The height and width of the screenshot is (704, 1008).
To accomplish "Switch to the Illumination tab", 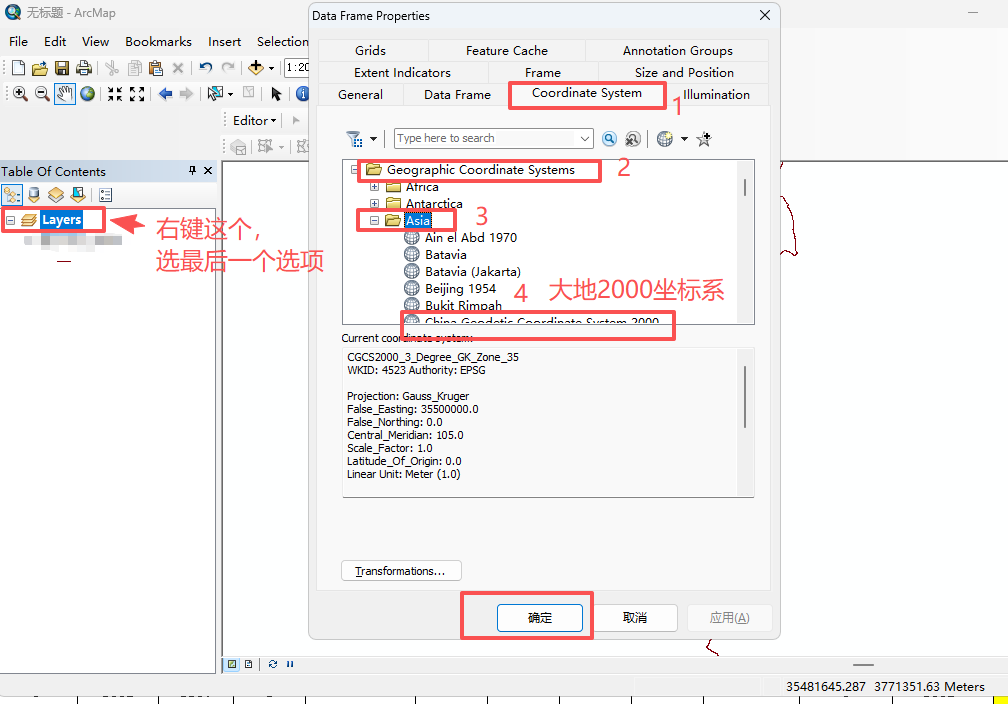I will coord(716,95).
